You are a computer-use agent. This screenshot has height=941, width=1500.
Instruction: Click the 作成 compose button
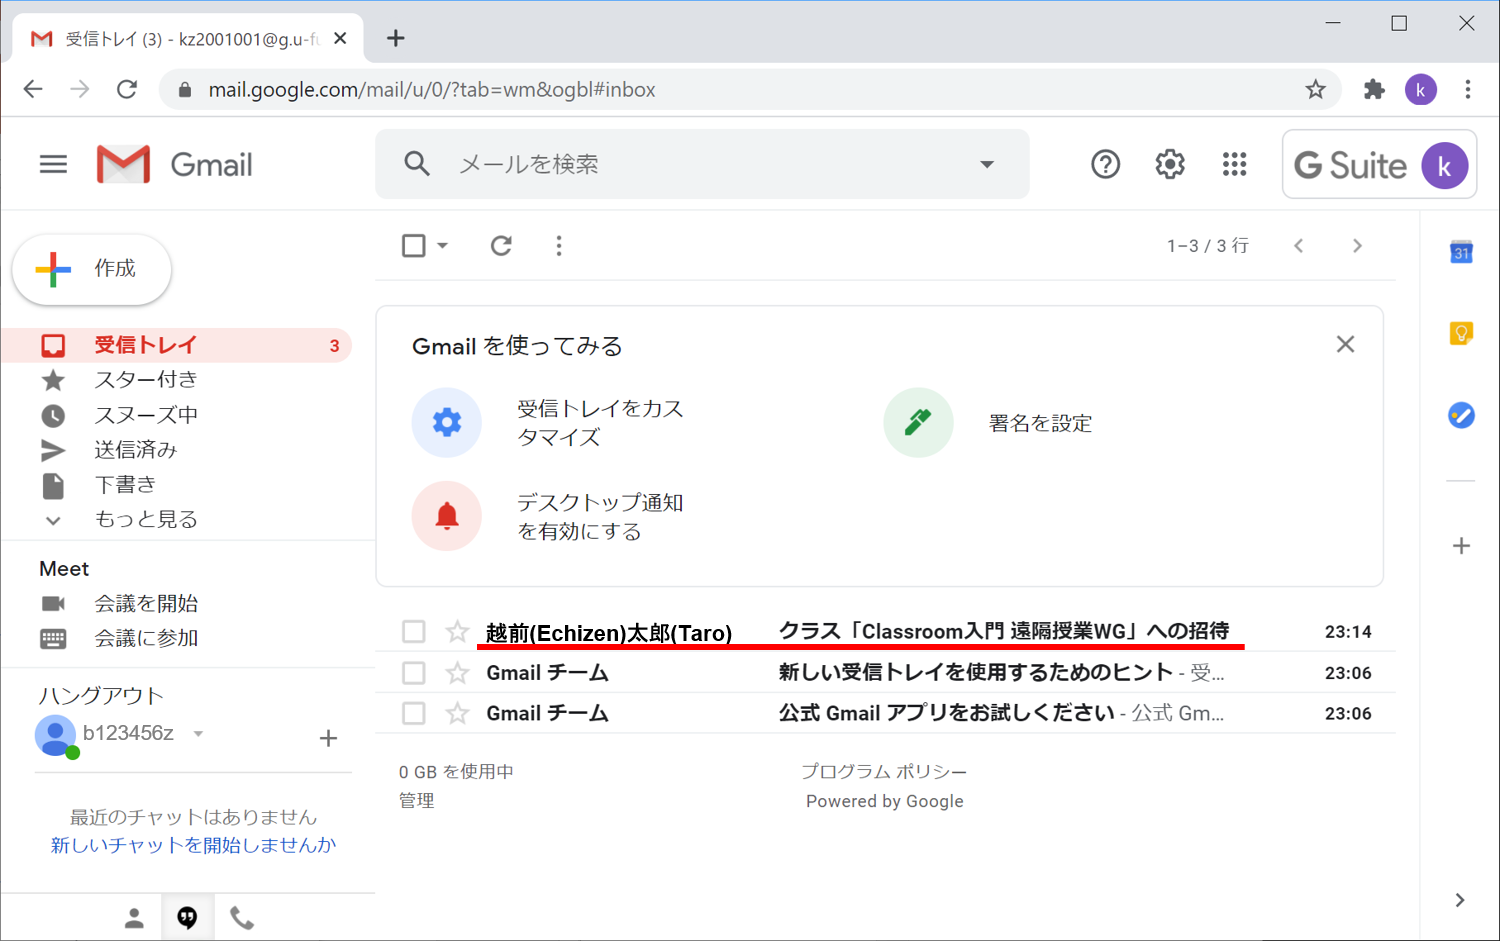coord(92,269)
